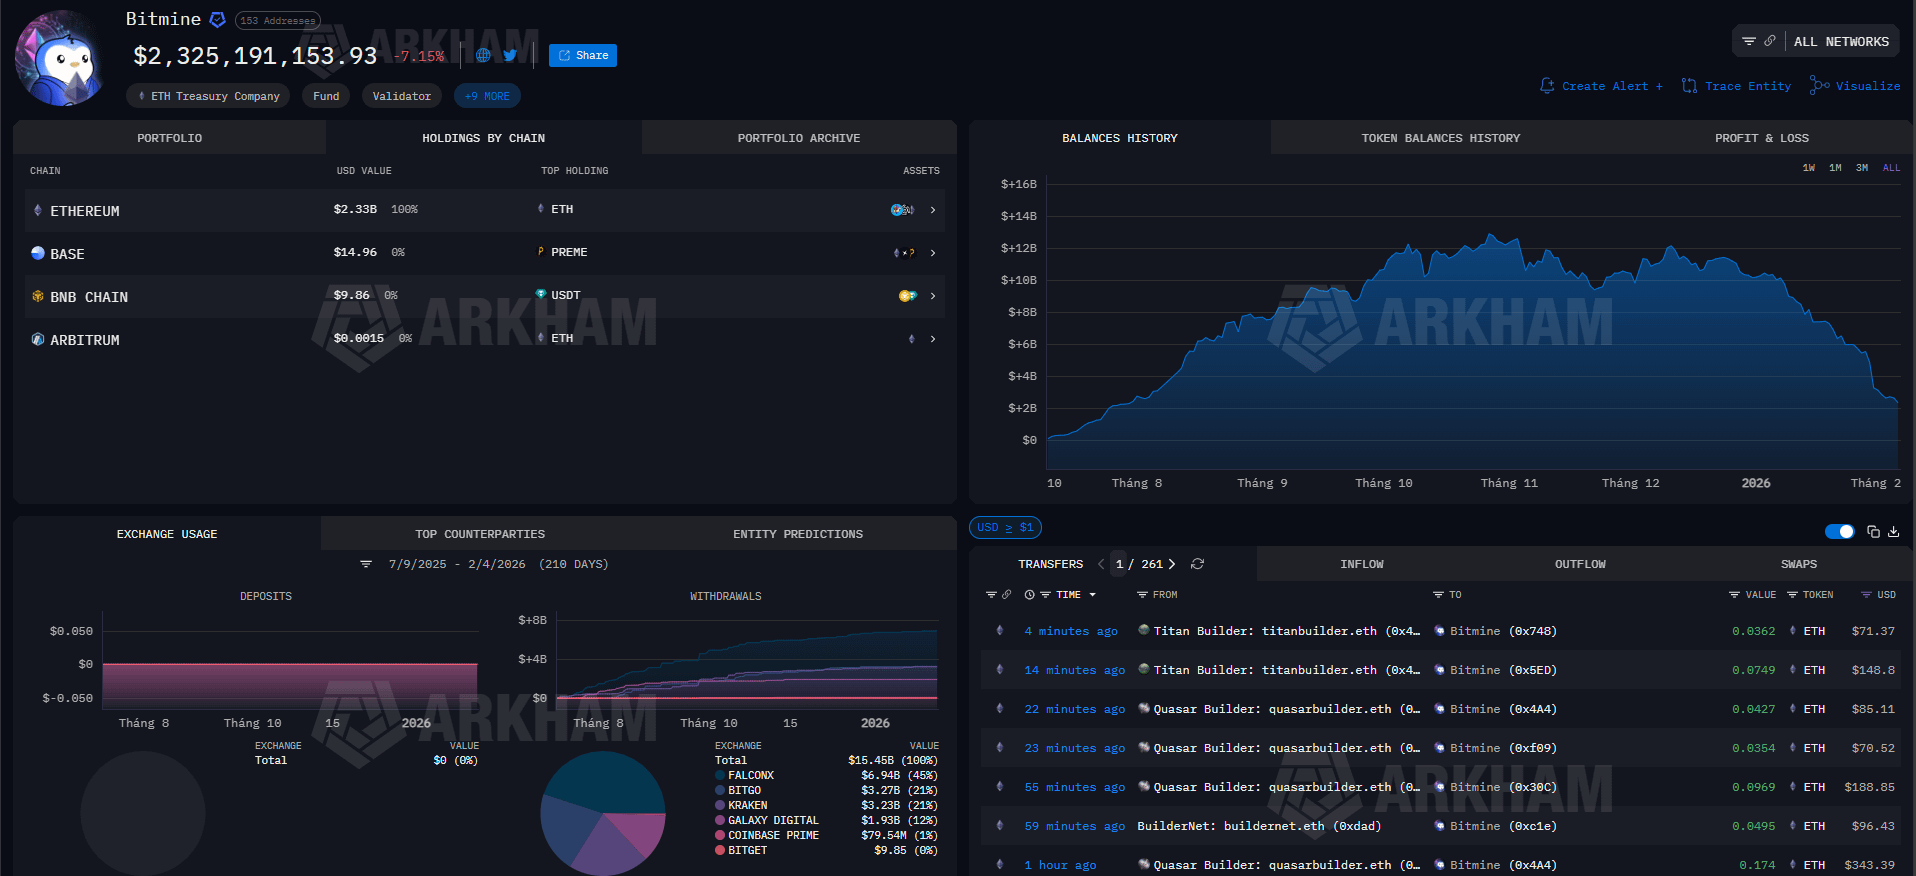Select the 3M chart time range

[1861, 168]
